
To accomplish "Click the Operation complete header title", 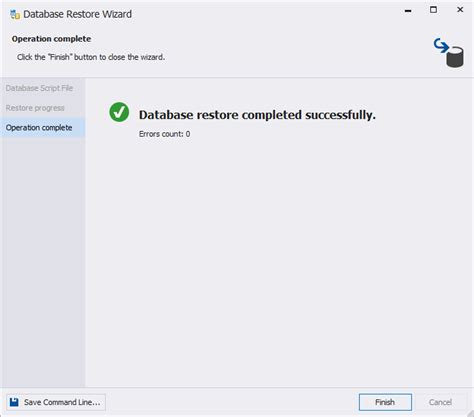I will coord(51,39).
